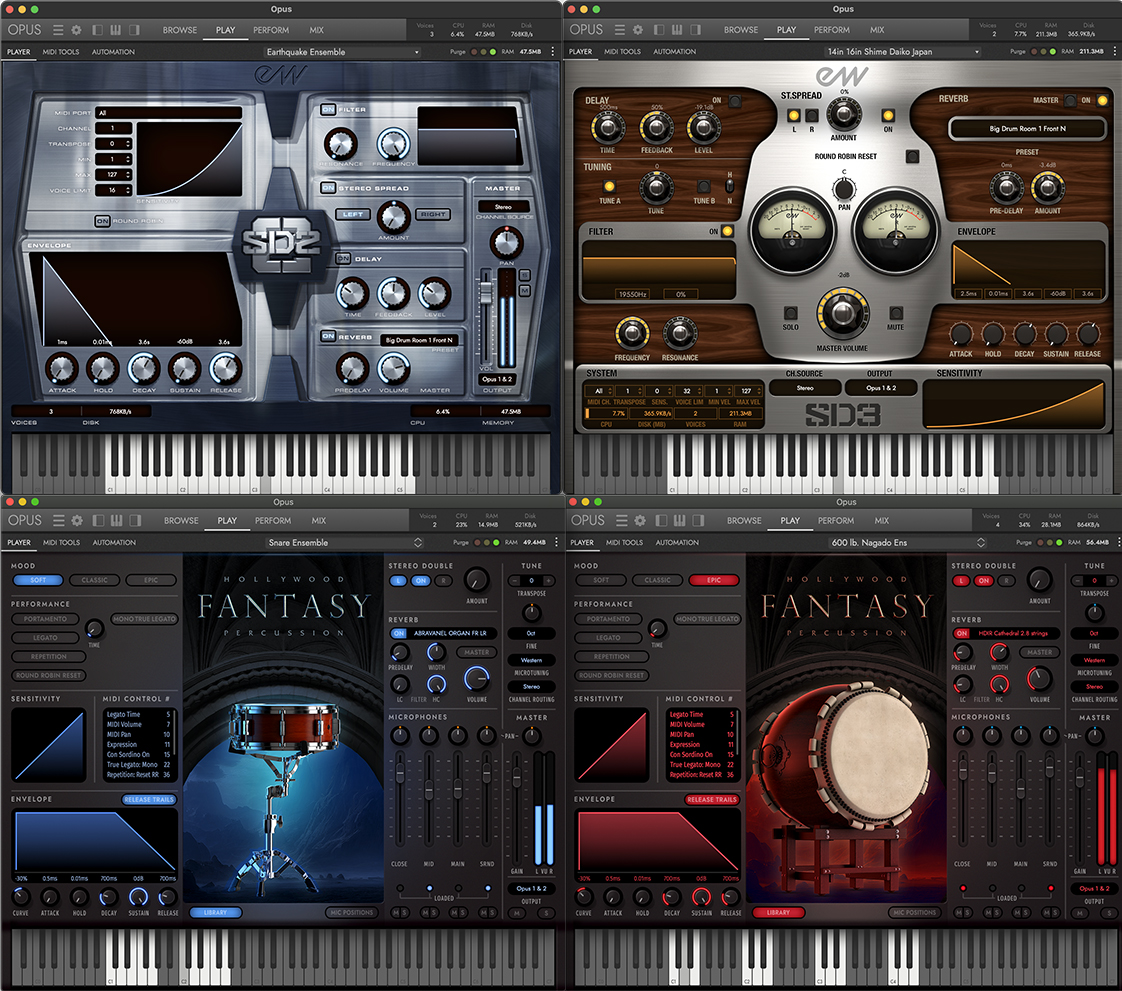This screenshot has width=1122, height=991.
Task: Open settings gear in Nagado Ens window
Action: [x=640, y=520]
